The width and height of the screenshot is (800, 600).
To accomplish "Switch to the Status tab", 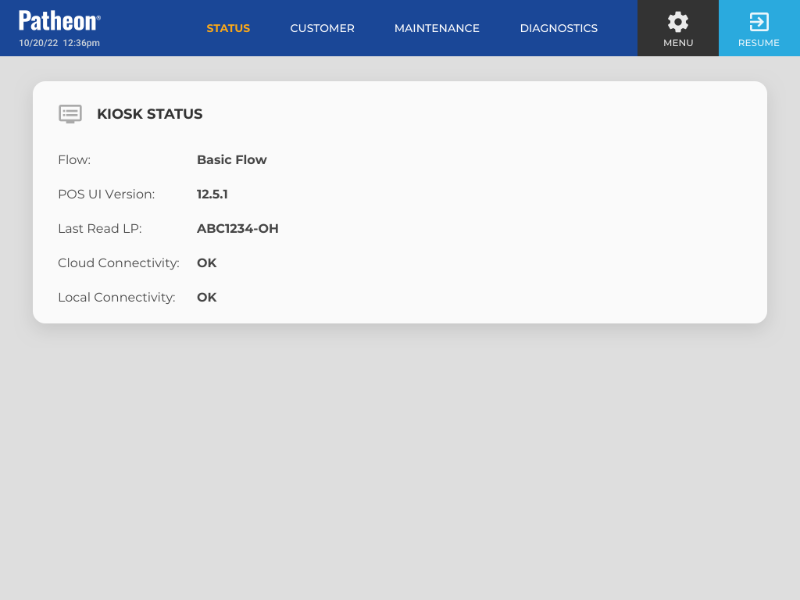I will 228,28.
